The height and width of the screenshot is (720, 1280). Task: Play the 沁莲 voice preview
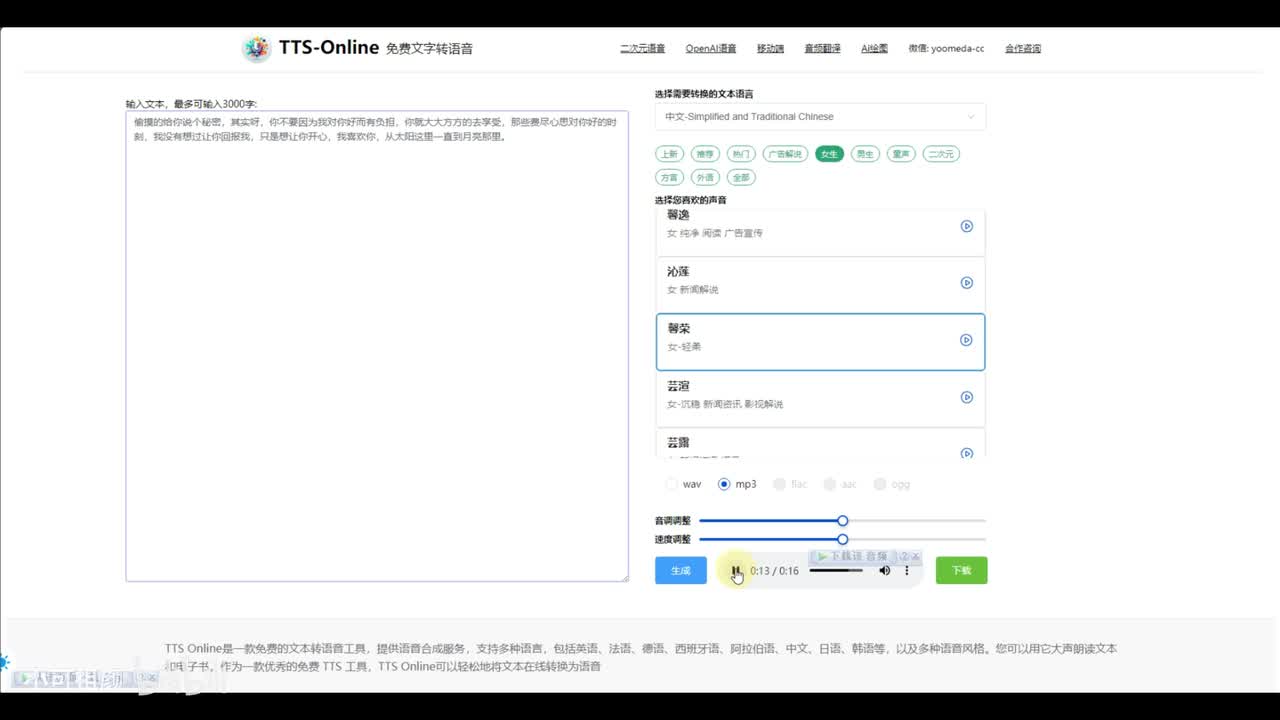[966, 283]
